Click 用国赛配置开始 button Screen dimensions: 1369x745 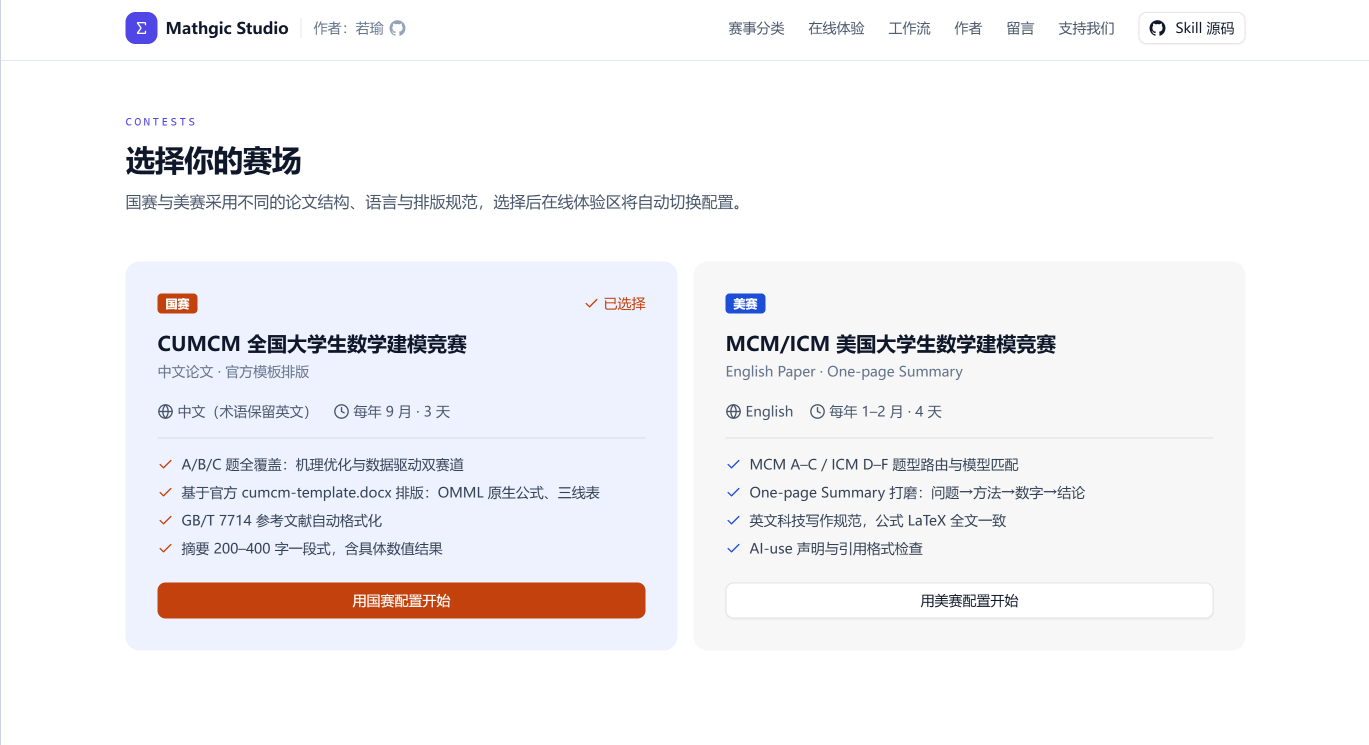point(401,601)
